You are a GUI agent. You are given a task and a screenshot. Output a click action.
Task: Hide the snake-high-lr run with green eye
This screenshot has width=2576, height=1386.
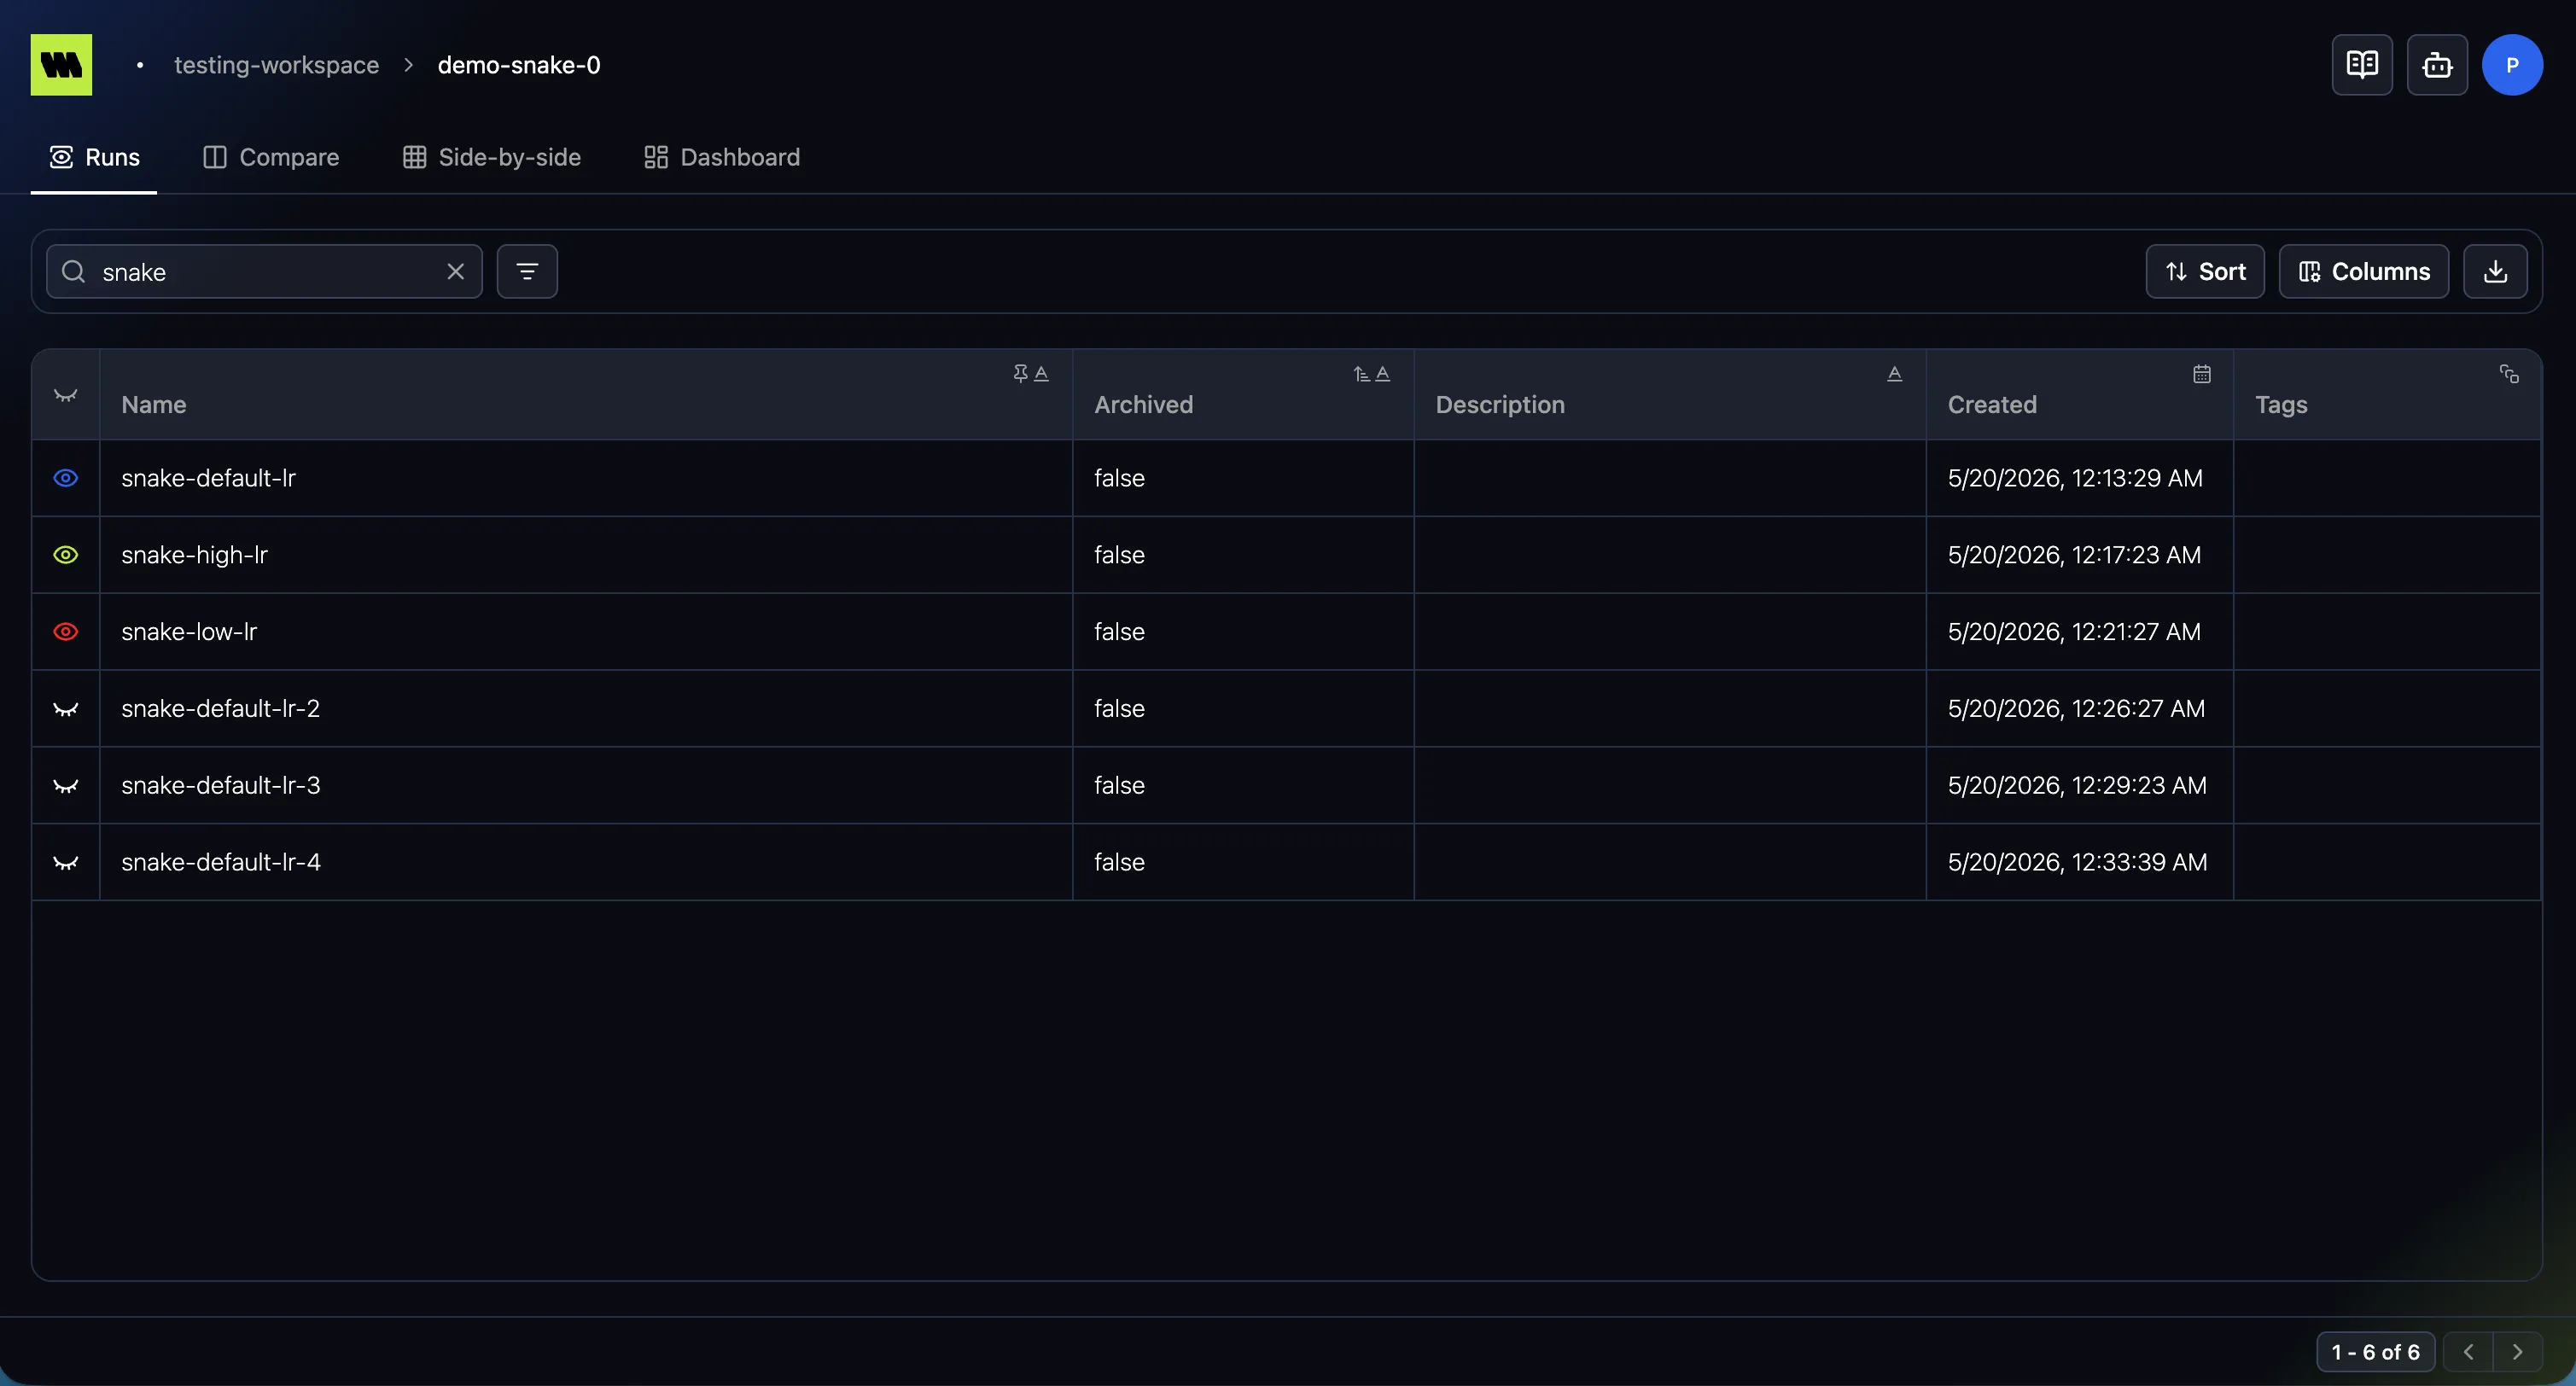(65, 555)
